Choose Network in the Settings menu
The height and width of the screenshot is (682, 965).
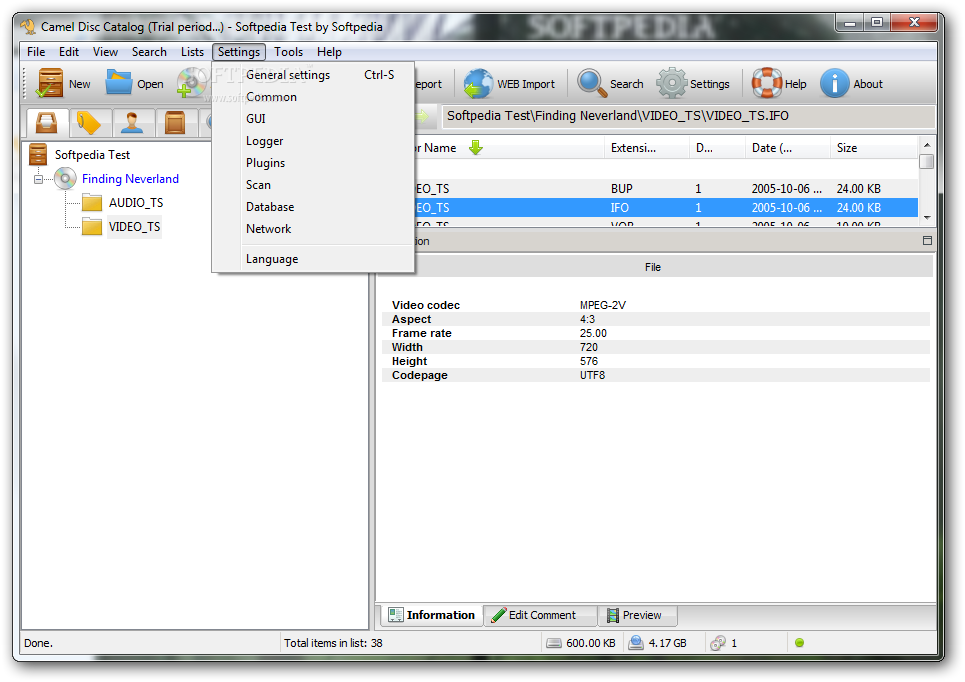313,229
